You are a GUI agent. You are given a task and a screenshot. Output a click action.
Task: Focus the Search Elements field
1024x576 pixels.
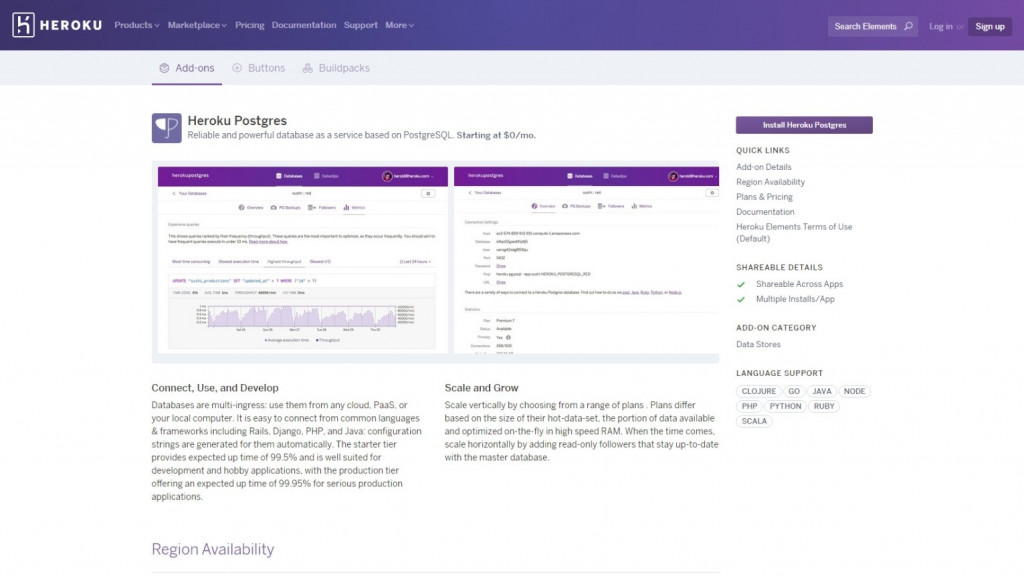(x=872, y=26)
